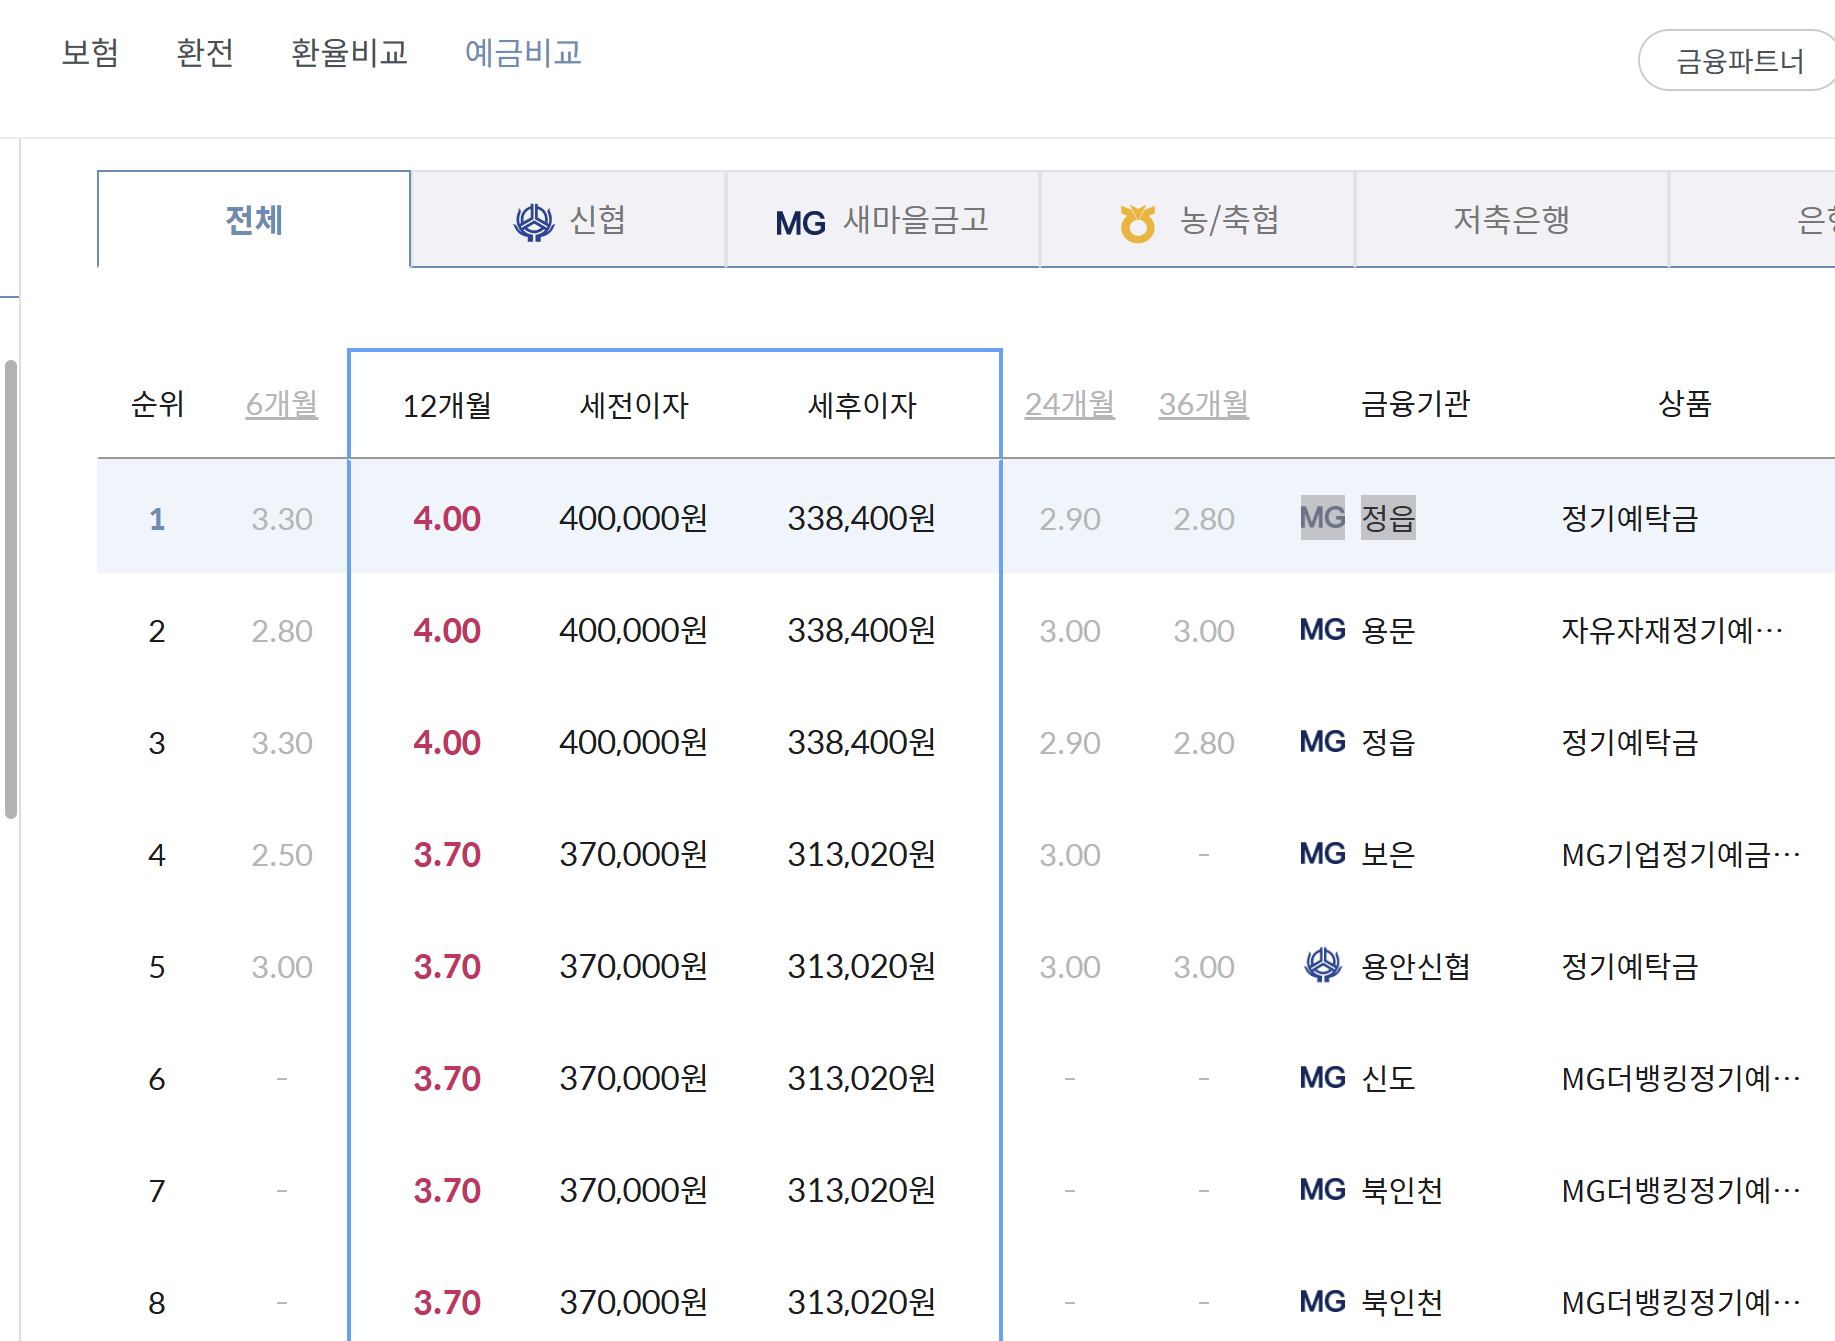Click 자유자재정기예… product name
Image resolution: width=1835 pixels, height=1341 pixels.
pos(1673,630)
